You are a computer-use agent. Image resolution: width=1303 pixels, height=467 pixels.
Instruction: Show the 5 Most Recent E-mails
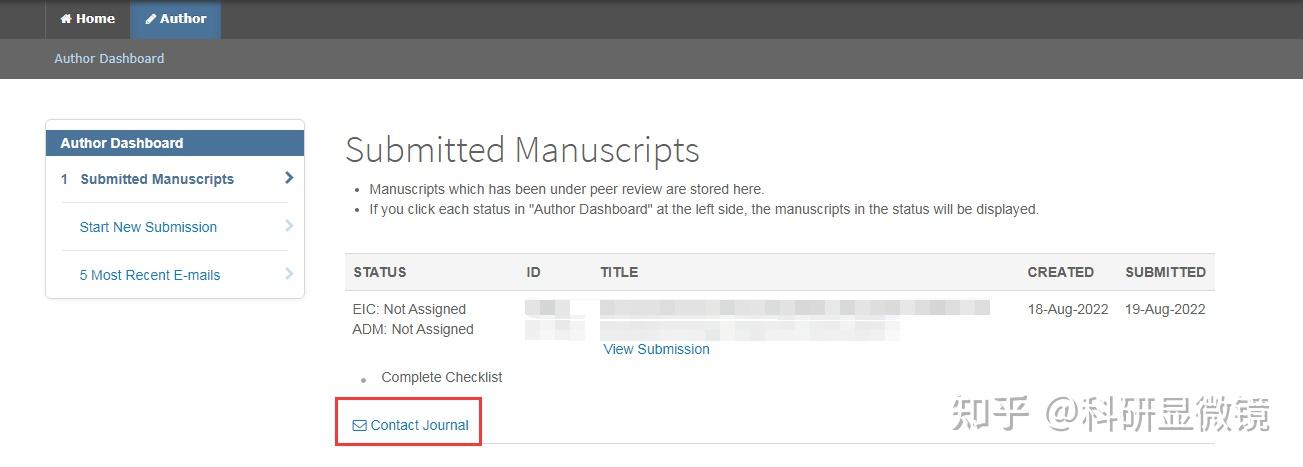(150, 275)
